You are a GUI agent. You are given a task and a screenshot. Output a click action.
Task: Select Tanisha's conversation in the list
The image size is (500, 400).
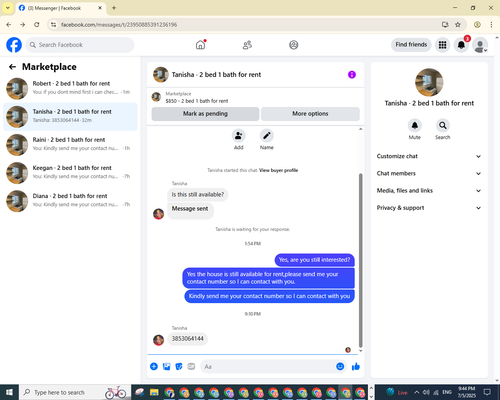70,117
